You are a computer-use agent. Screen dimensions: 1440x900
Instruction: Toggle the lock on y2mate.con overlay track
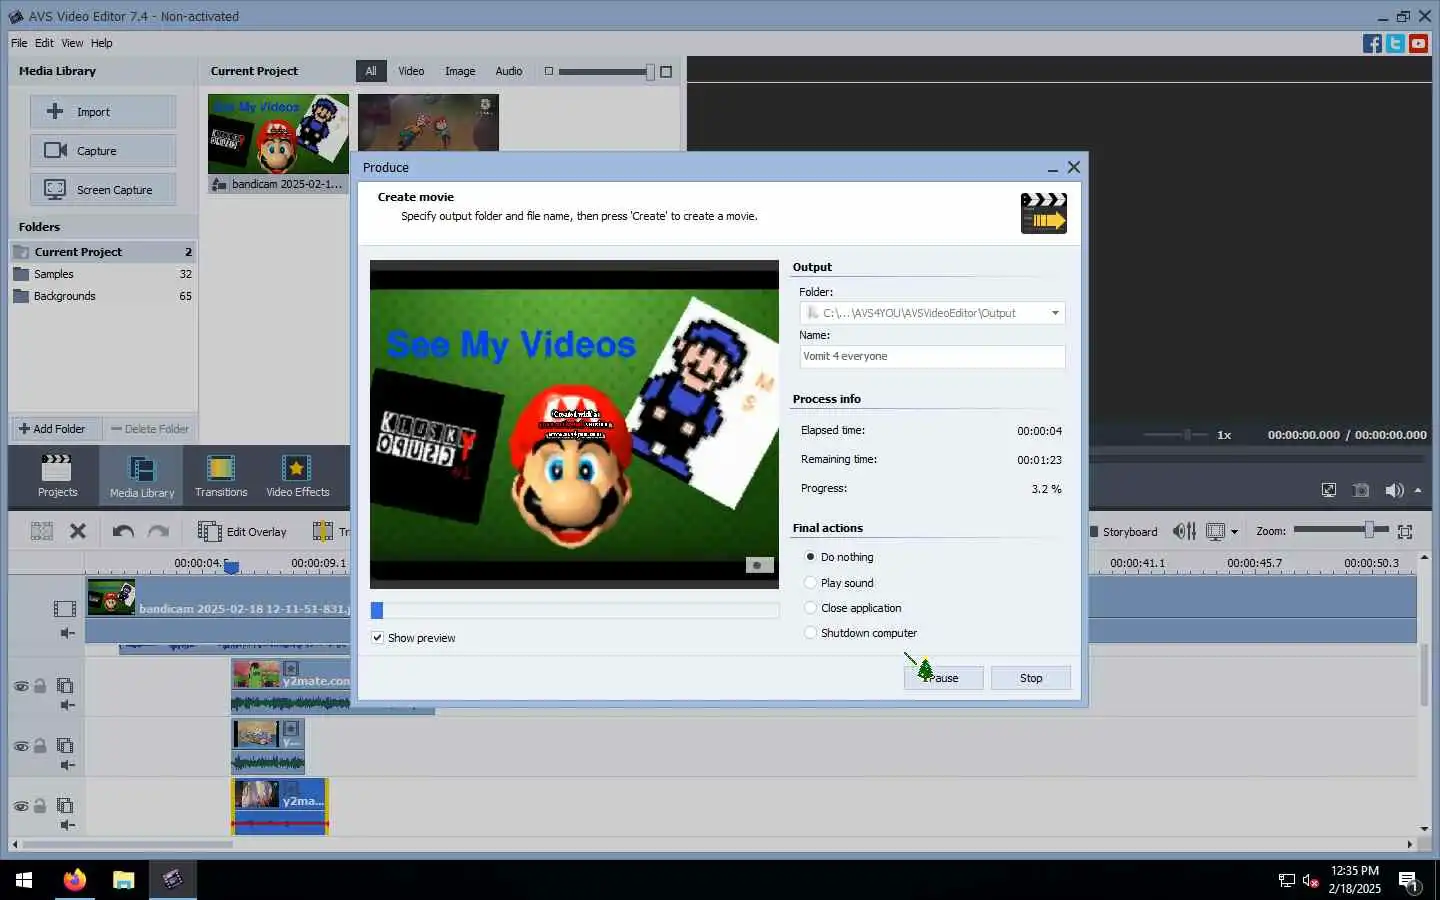pyautogui.click(x=40, y=686)
